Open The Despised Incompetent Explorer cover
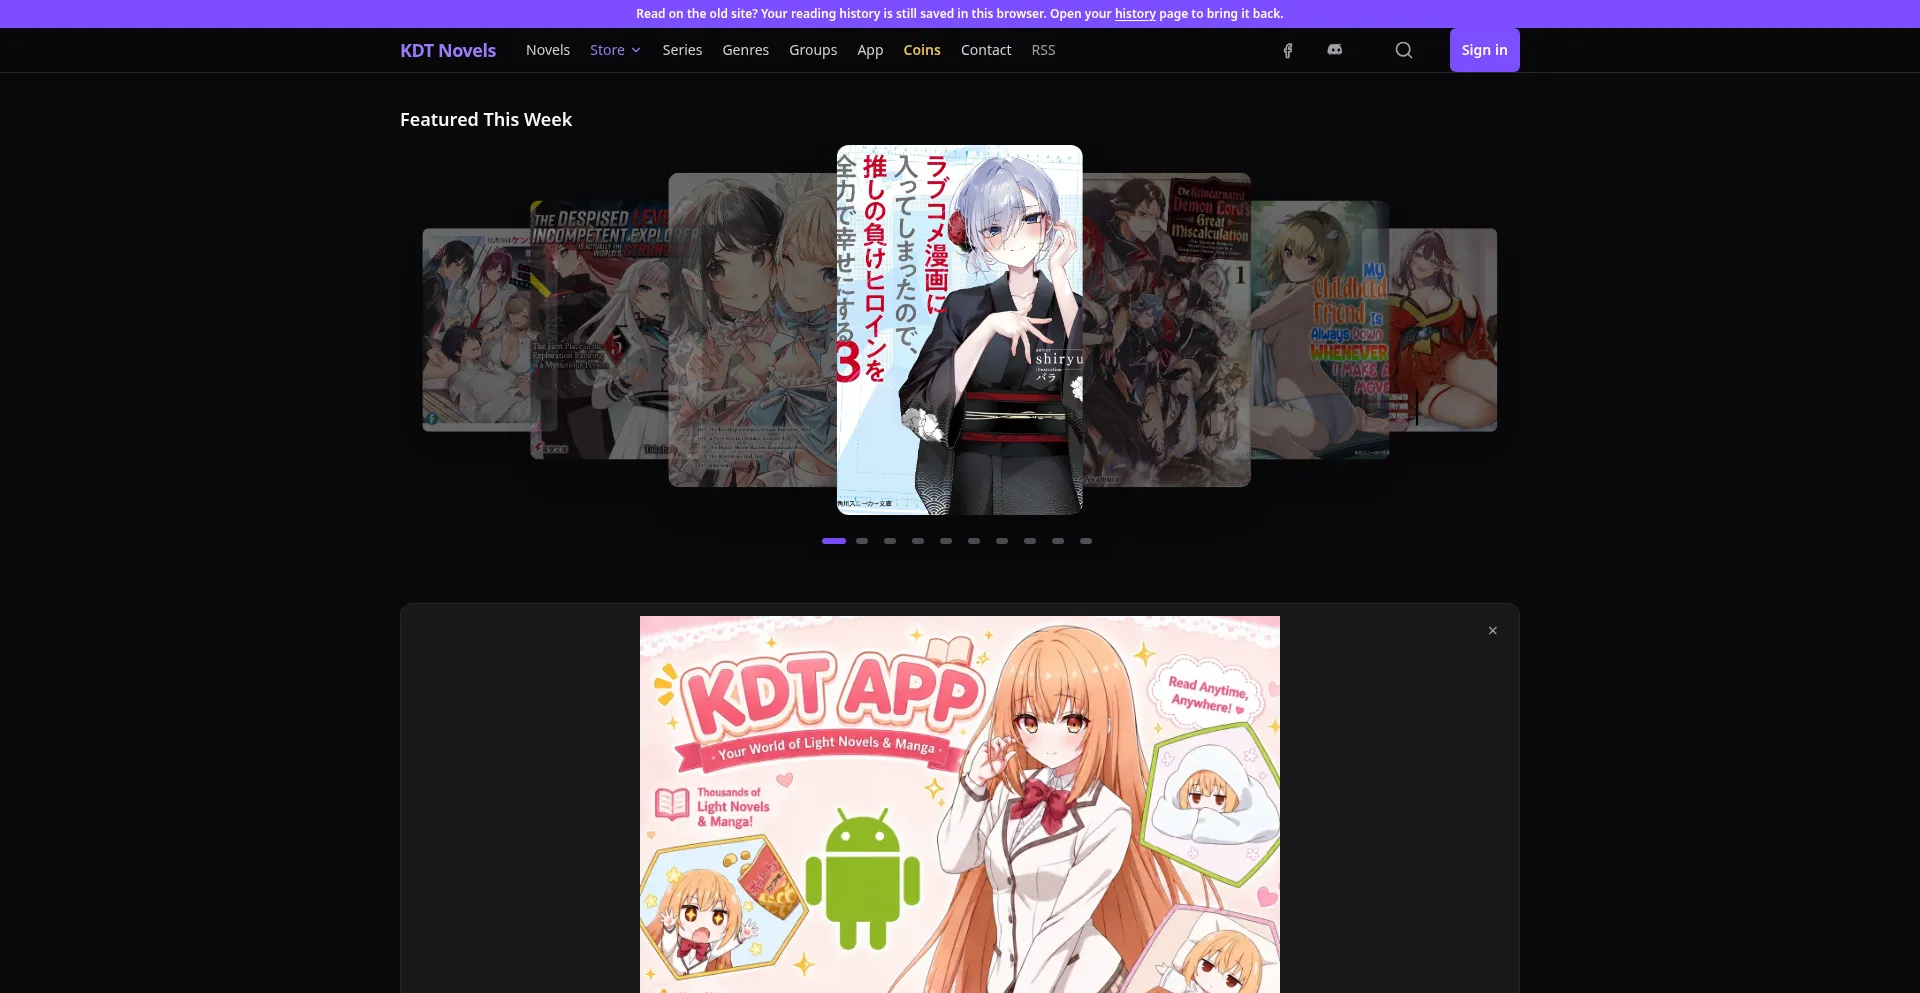 pyautogui.click(x=598, y=330)
